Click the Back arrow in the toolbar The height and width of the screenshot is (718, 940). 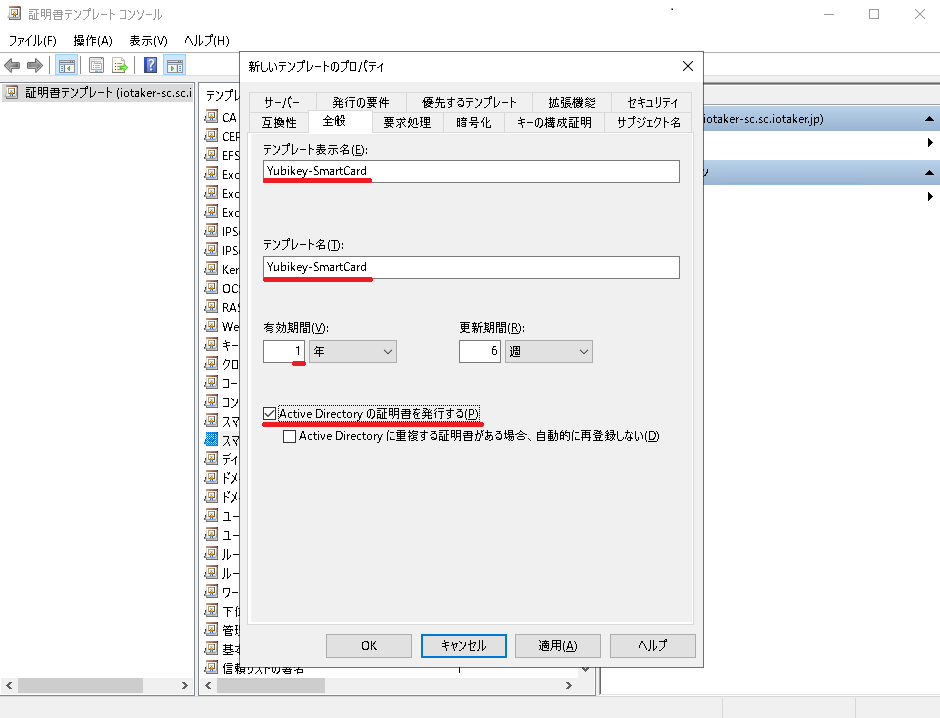[x=12, y=66]
